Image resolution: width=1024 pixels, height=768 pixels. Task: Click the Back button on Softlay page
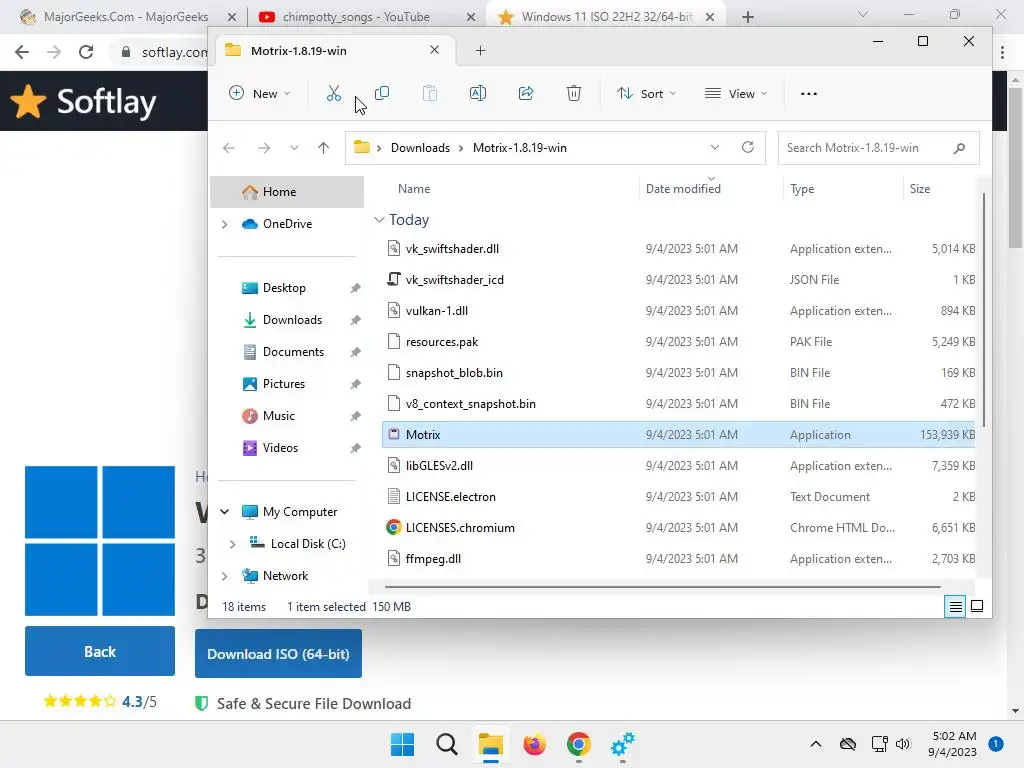(100, 651)
